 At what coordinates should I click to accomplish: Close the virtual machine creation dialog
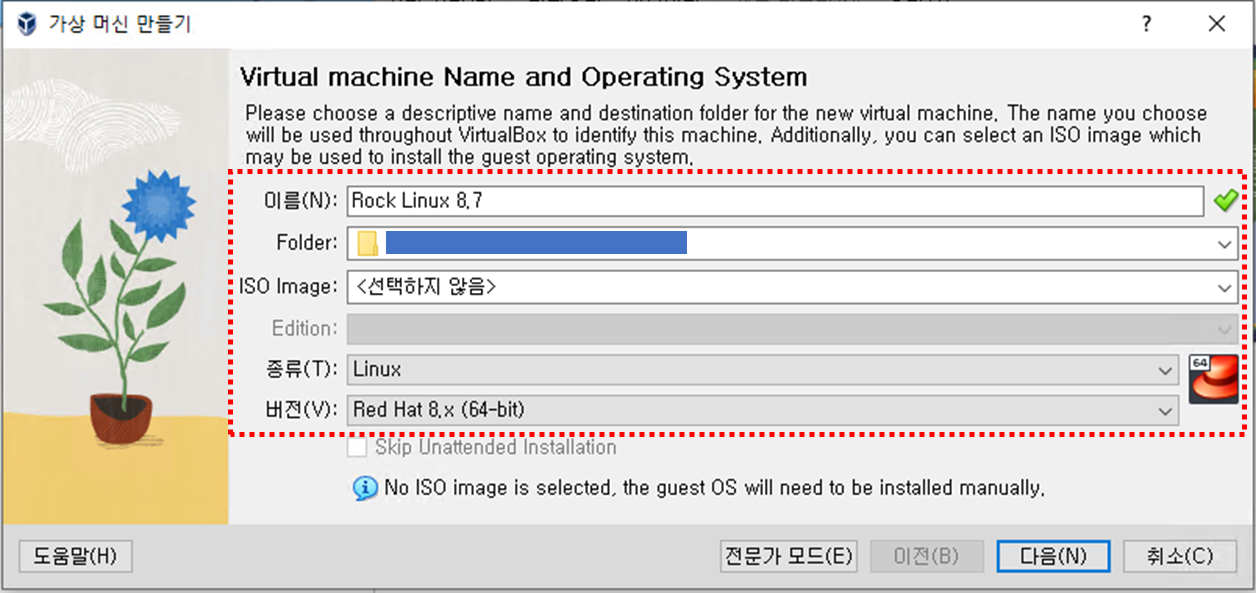(x=1216, y=25)
